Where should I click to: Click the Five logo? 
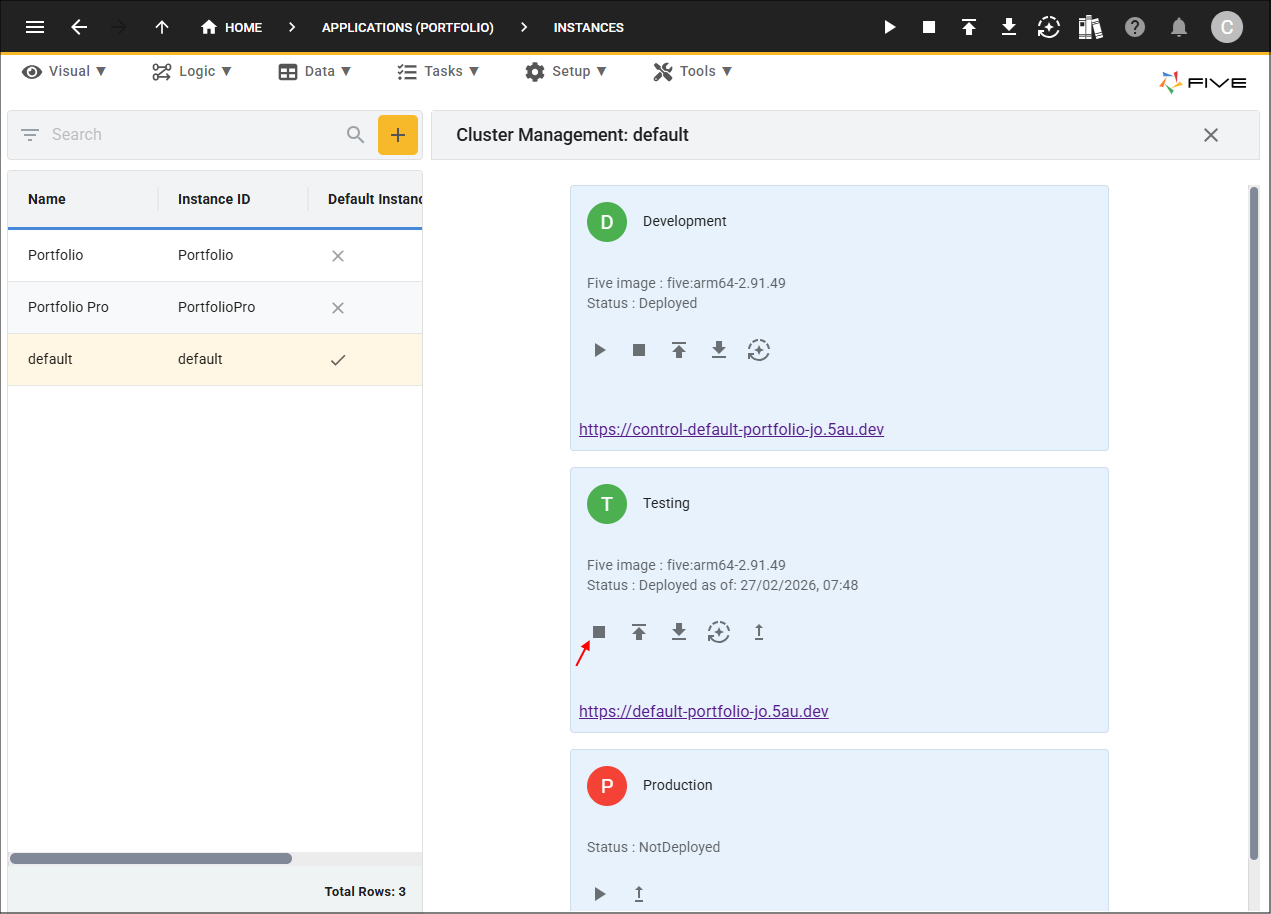(1203, 83)
